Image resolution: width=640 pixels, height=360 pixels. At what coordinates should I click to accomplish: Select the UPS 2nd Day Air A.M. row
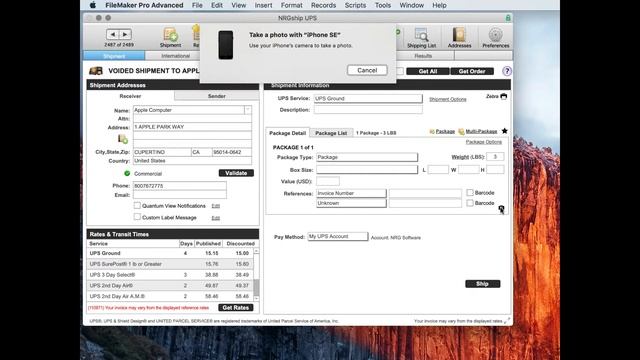[x=170, y=296]
